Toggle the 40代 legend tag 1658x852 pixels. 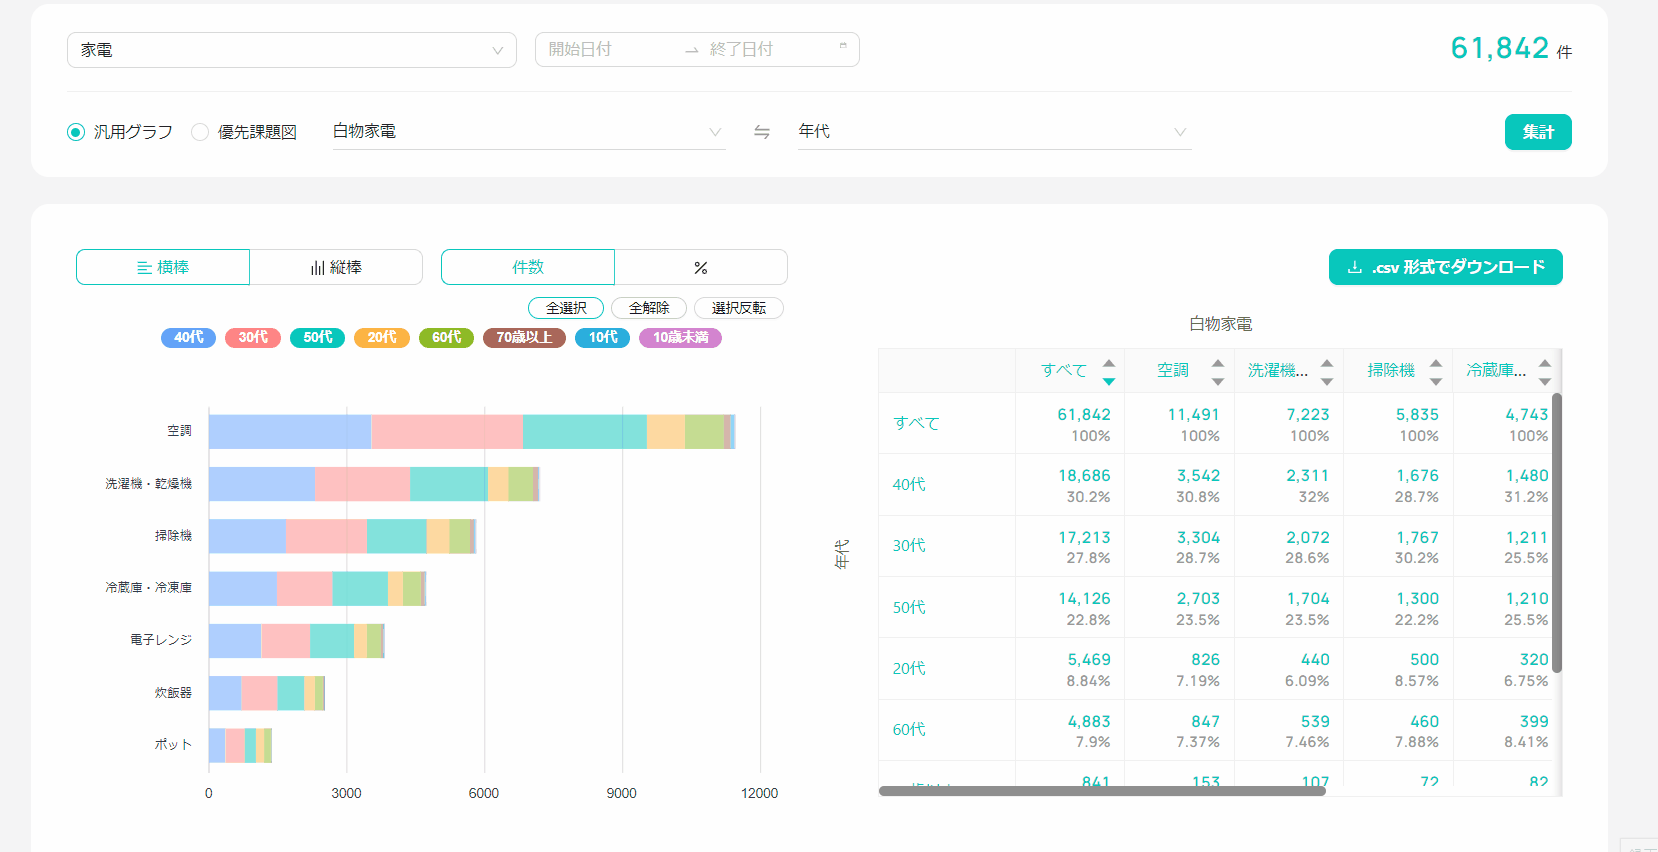pos(188,338)
